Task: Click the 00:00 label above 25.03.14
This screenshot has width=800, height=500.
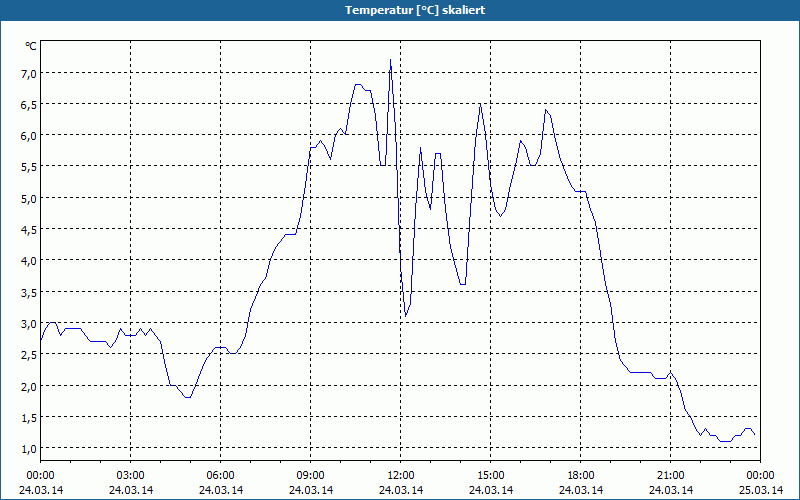Action: click(x=760, y=476)
